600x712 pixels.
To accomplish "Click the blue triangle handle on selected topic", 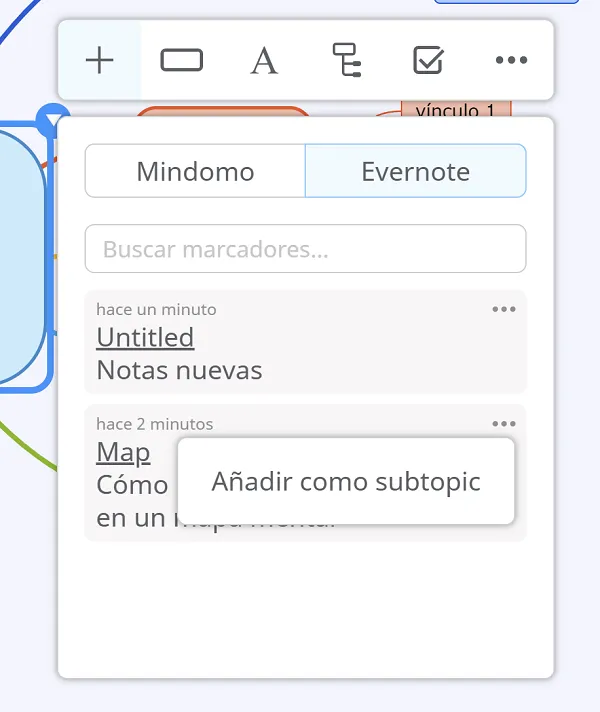I will pos(52,118).
